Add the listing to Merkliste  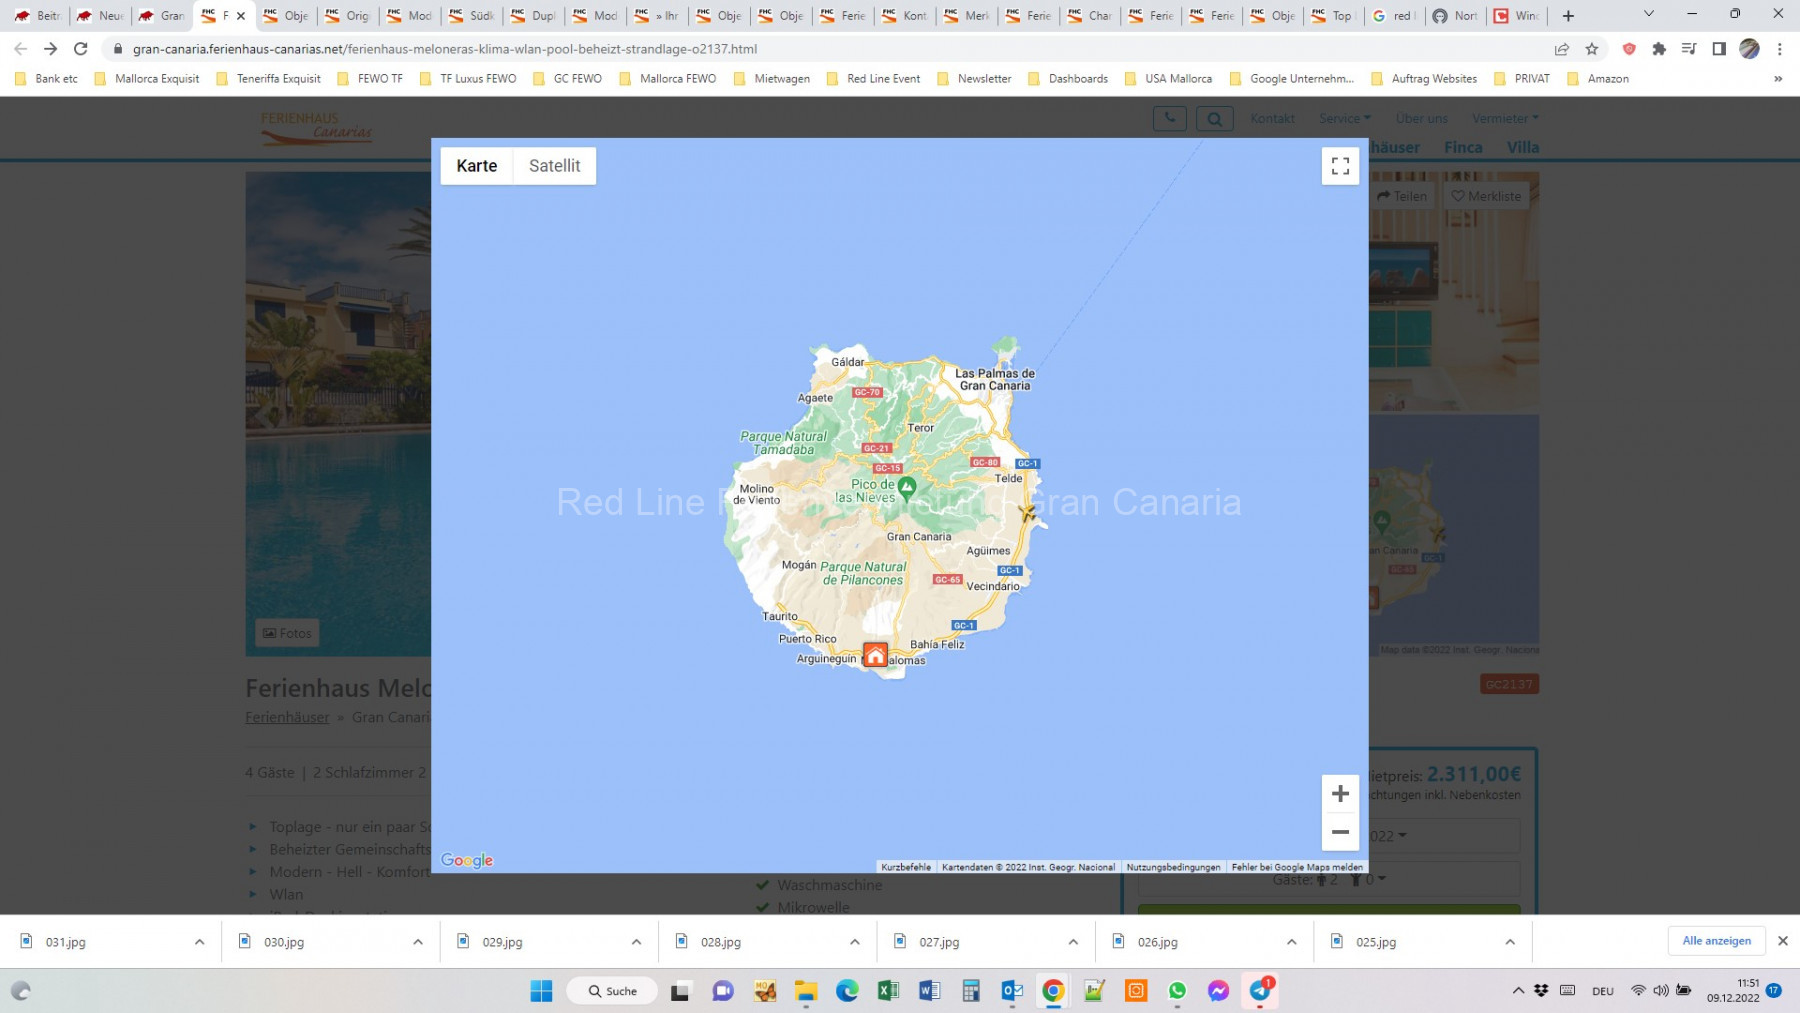pos(1486,196)
